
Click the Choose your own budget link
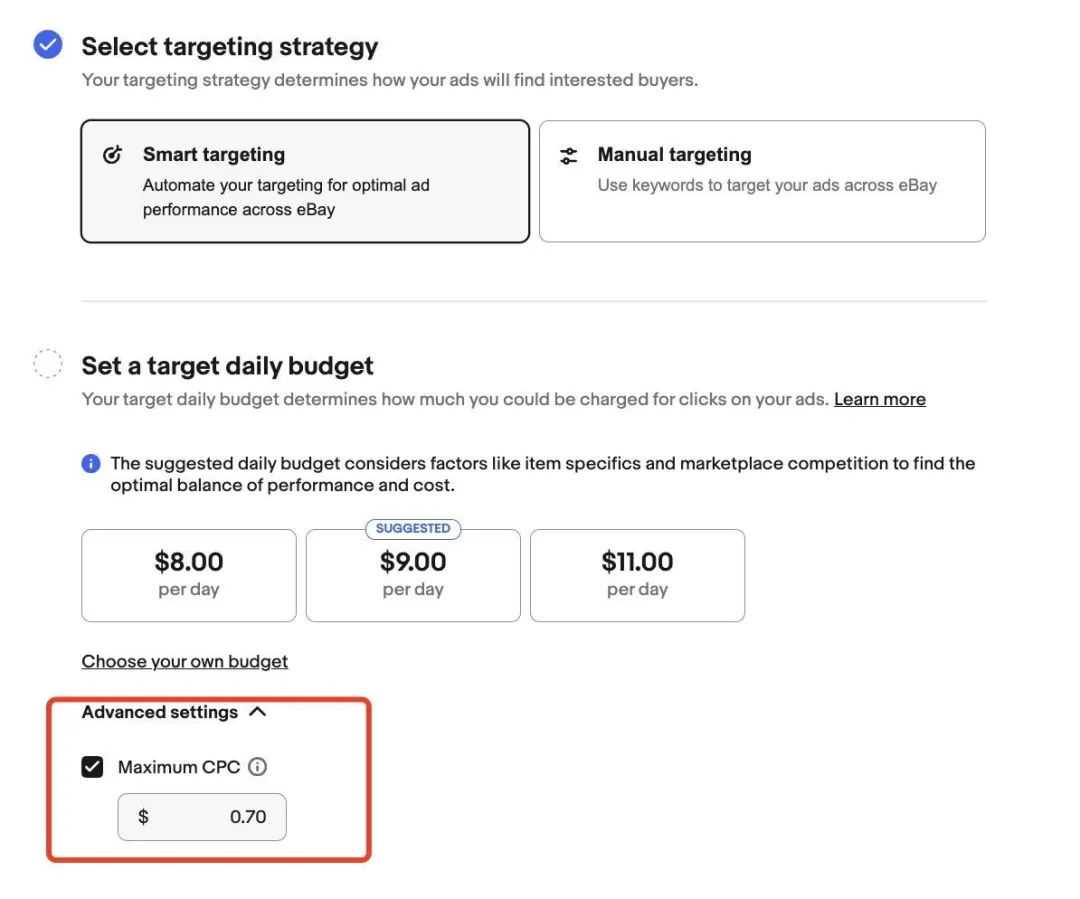(185, 661)
